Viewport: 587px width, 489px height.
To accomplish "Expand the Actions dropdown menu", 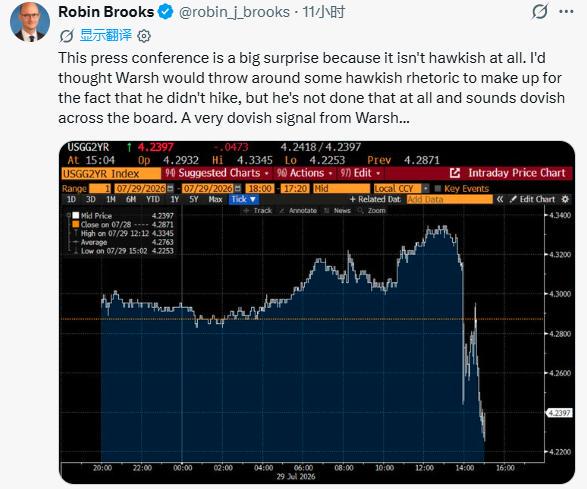I will tap(304, 173).
